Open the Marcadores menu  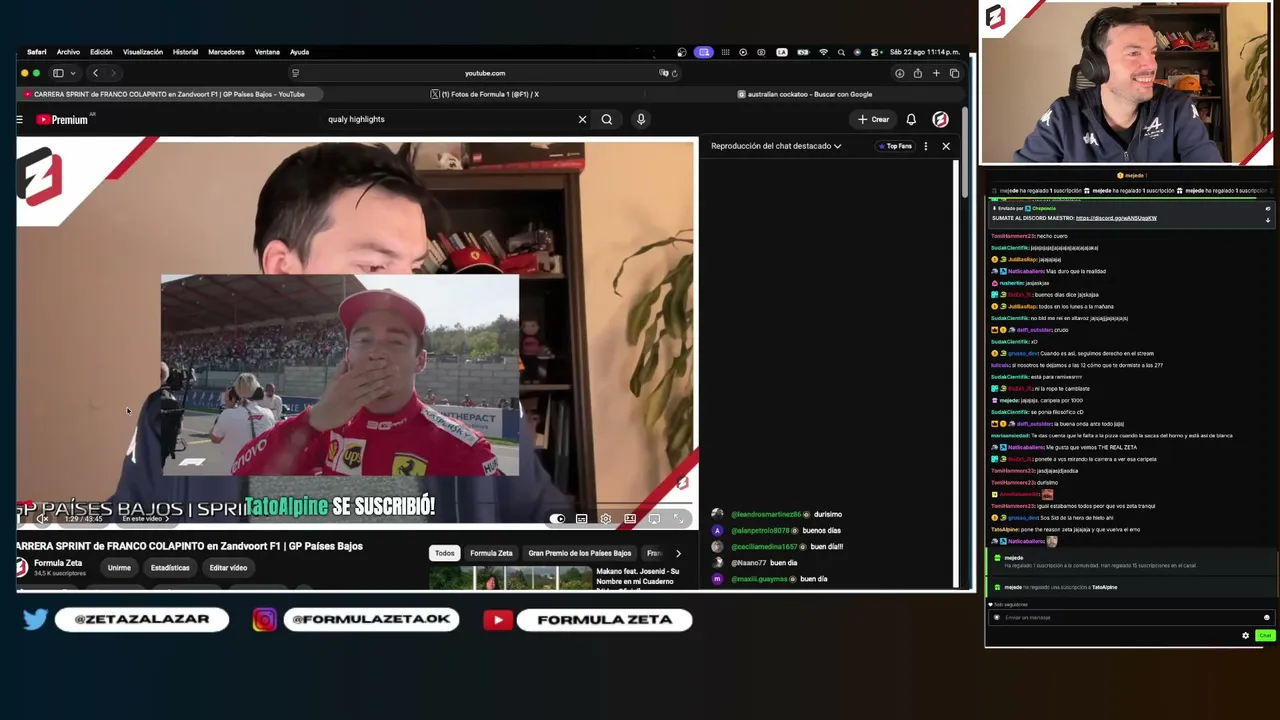226,52
